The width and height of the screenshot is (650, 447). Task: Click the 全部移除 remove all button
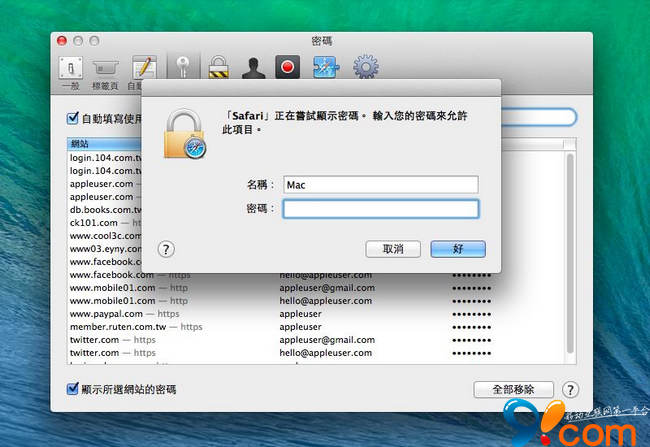pyautogui.click(x=513, y=389)
